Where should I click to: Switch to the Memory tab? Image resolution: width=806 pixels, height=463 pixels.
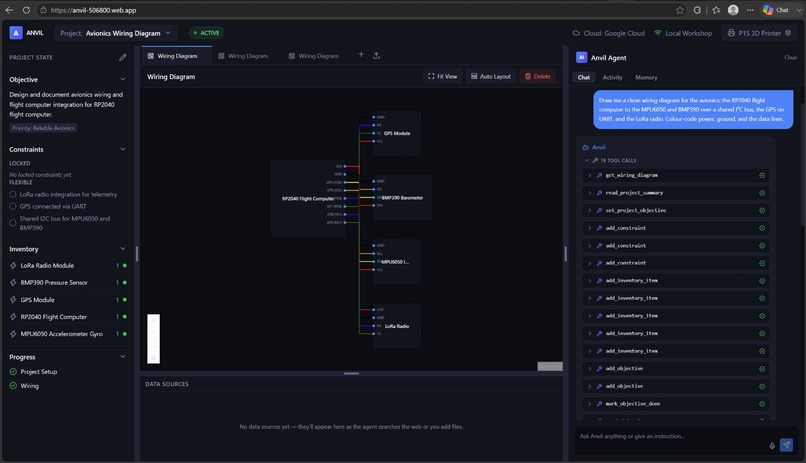(646, 77)
